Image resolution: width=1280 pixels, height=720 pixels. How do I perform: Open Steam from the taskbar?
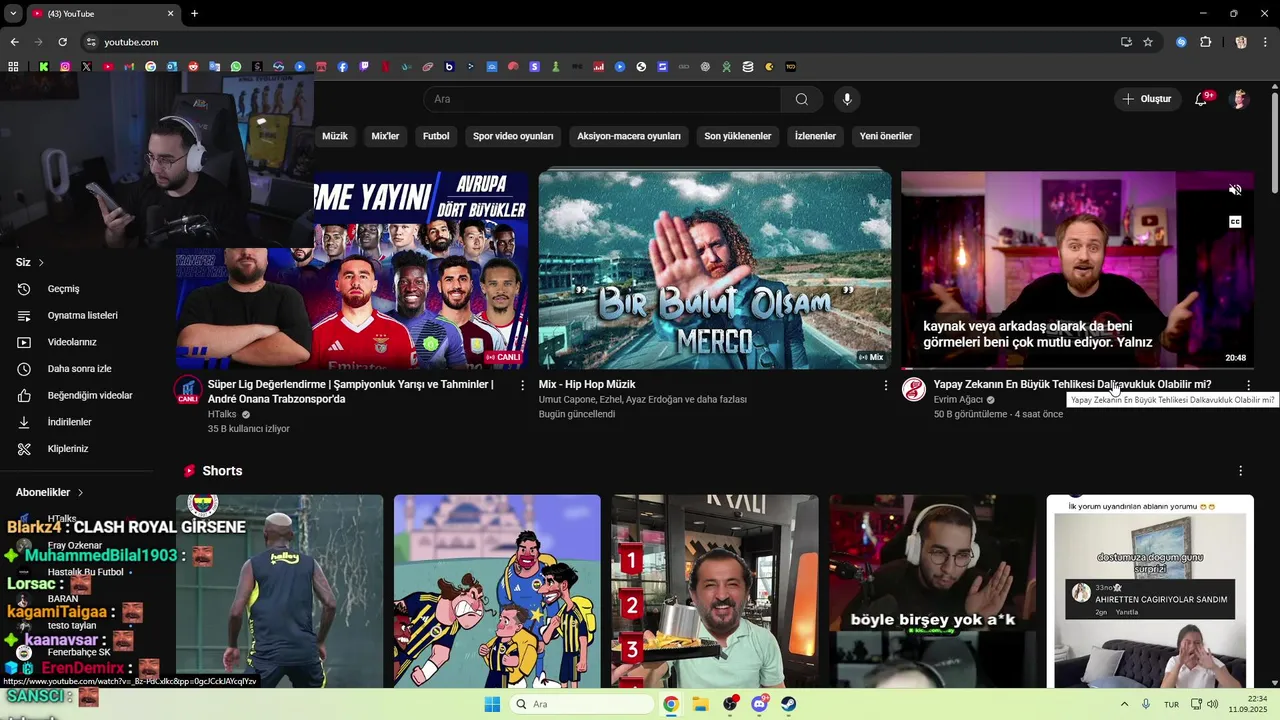pyautogui.click(x=789, y=704)
